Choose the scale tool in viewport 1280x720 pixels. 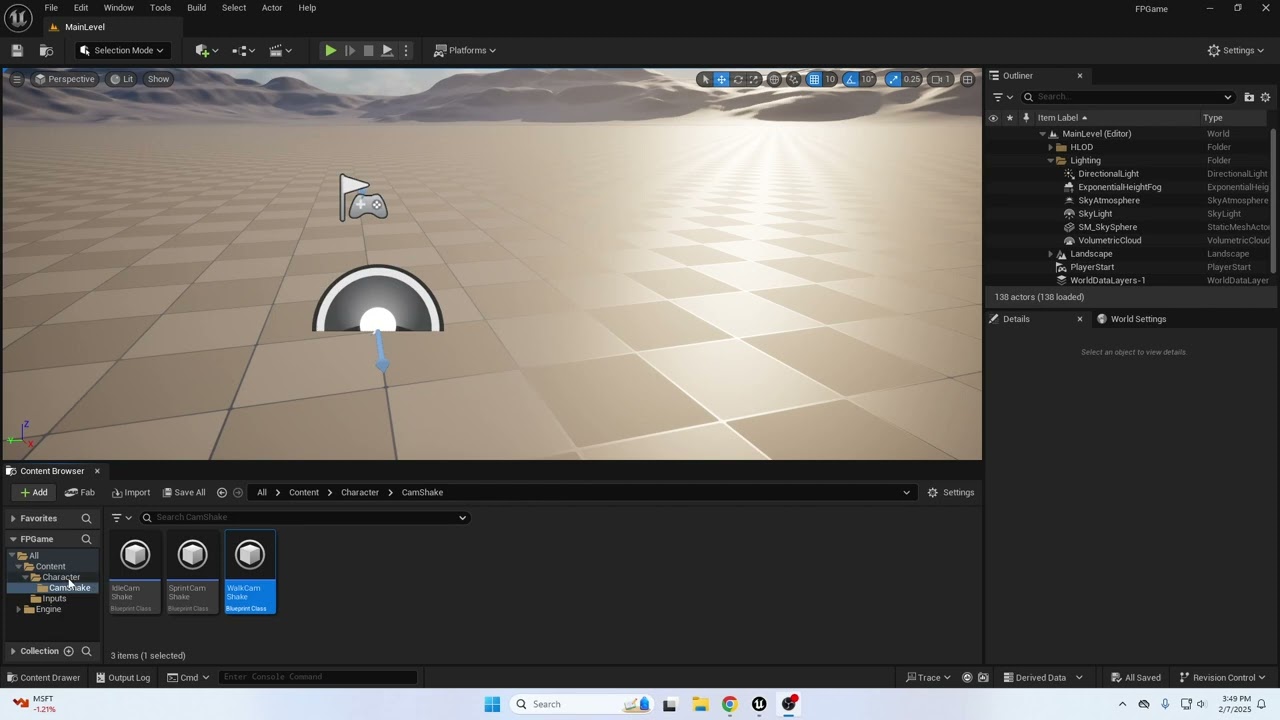pos(754,79)
